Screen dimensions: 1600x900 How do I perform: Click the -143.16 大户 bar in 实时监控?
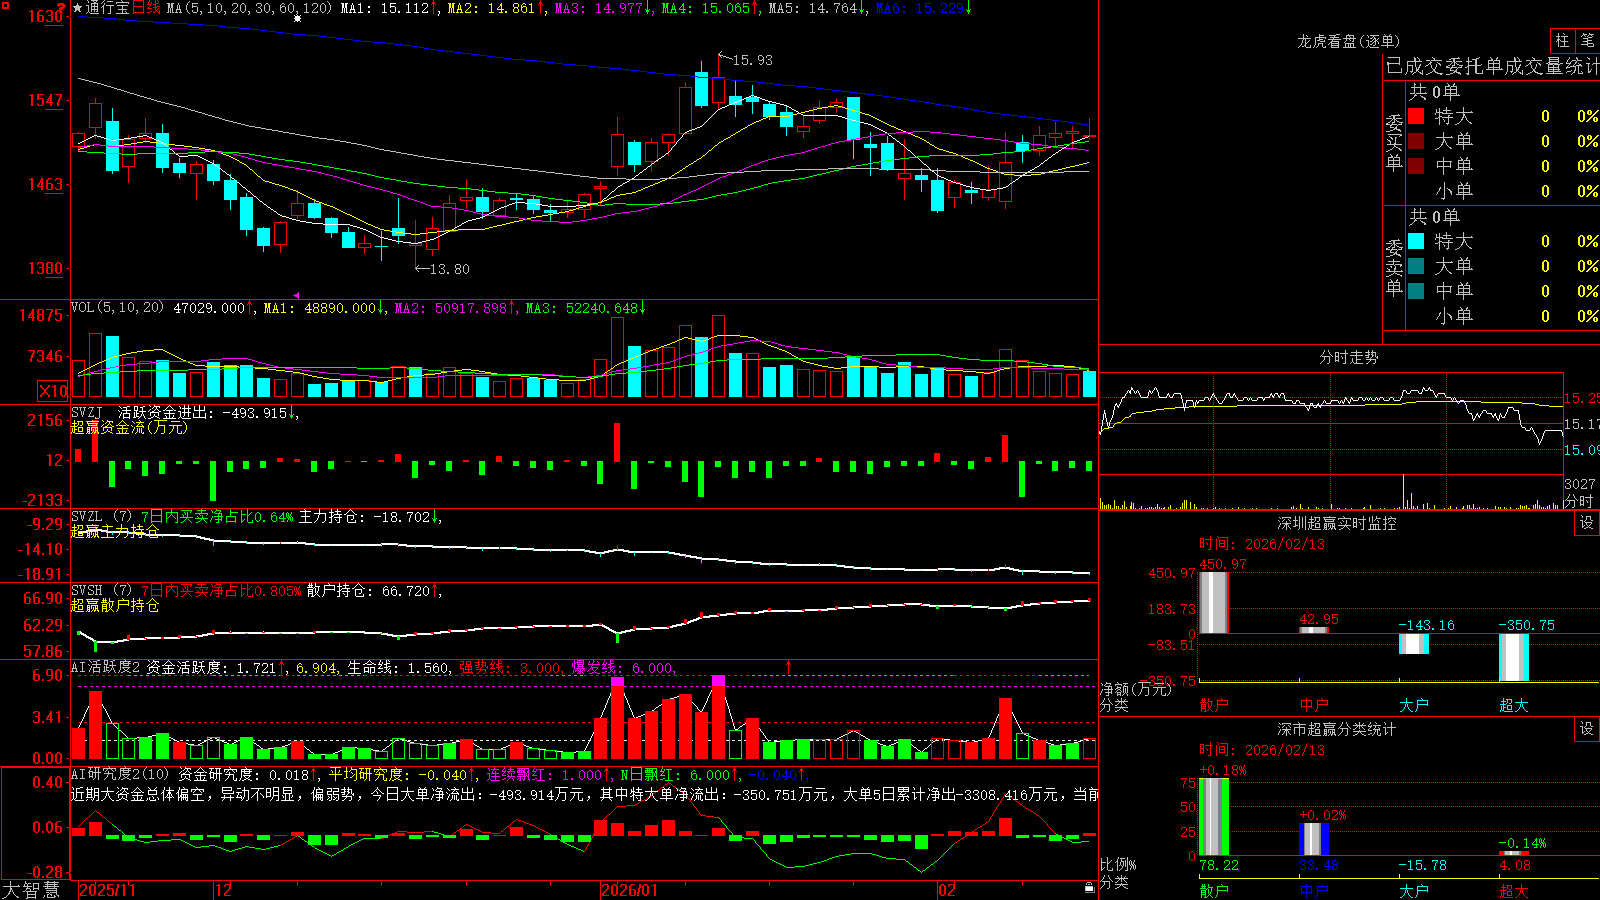coord(1414,644)
